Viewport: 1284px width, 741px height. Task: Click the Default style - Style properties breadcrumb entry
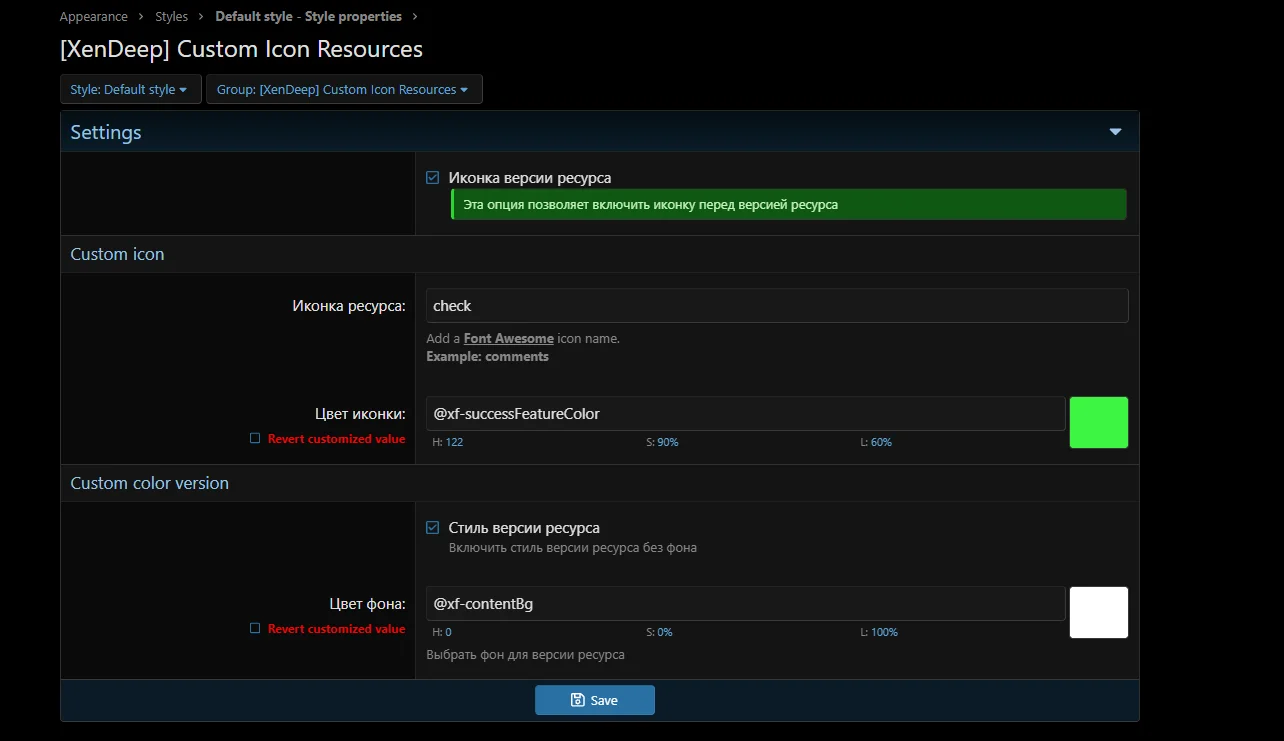click(308, 16)
